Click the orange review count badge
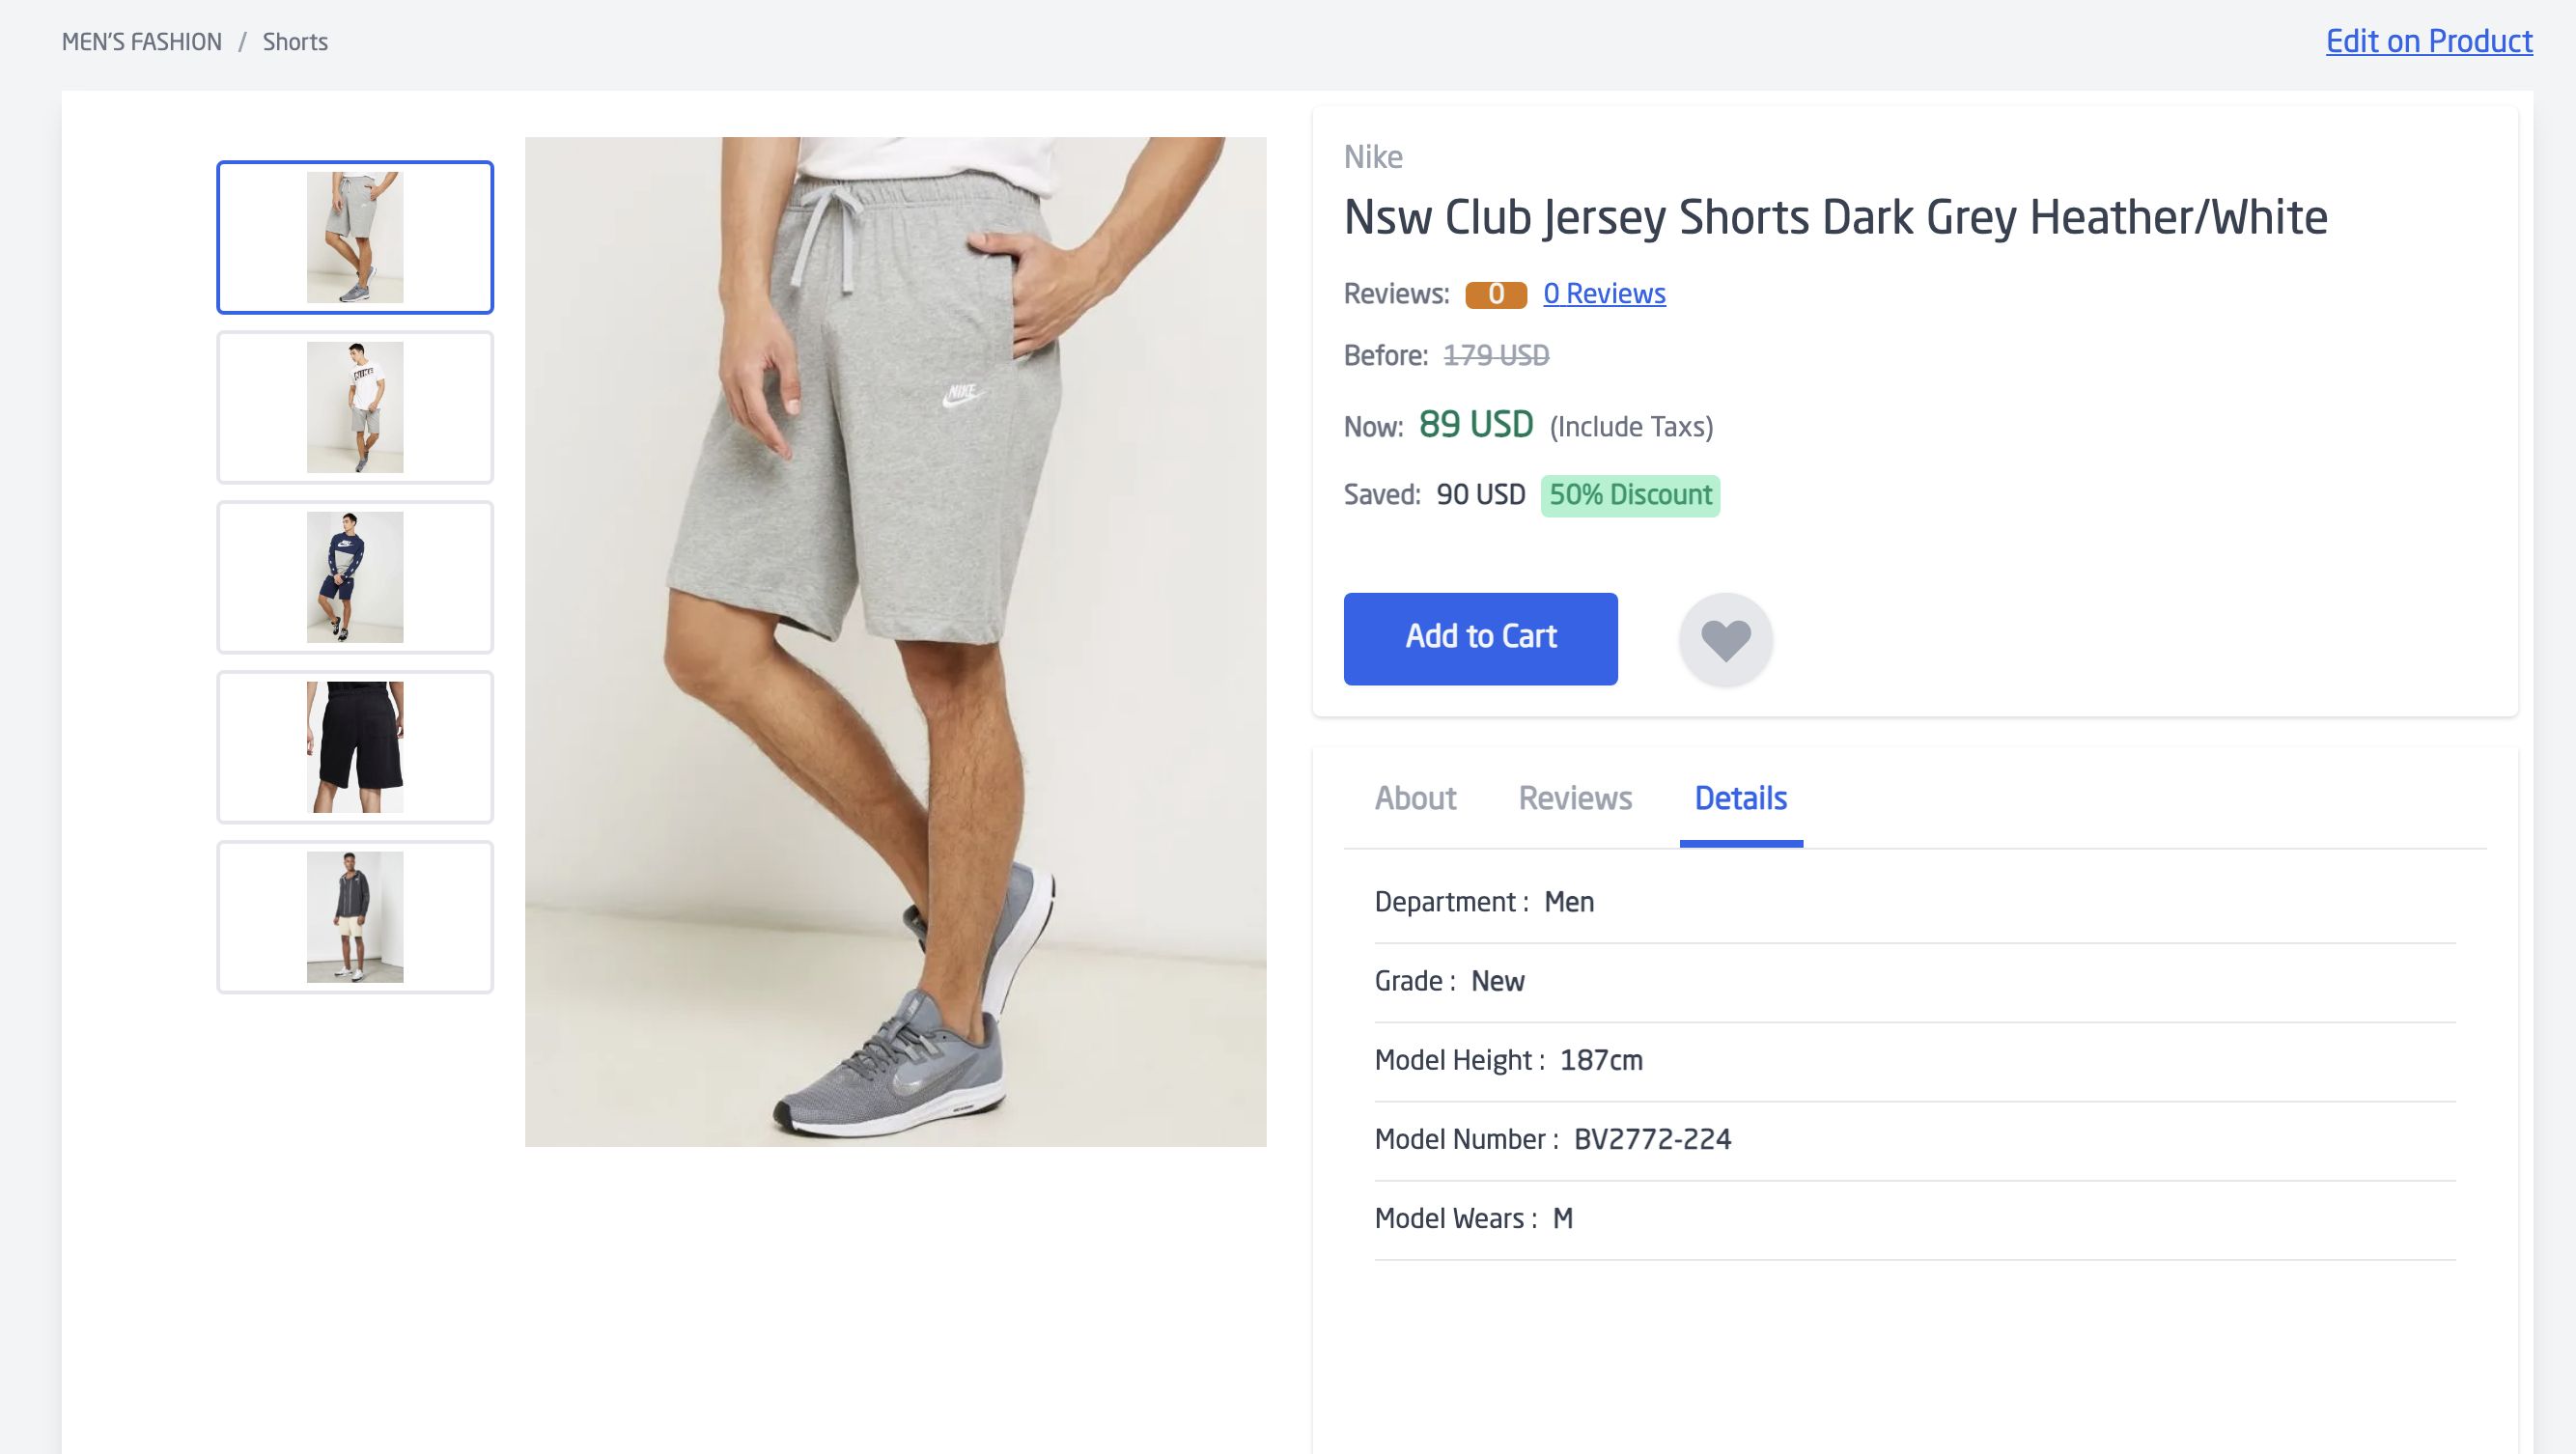 [x=1495, y=294]
